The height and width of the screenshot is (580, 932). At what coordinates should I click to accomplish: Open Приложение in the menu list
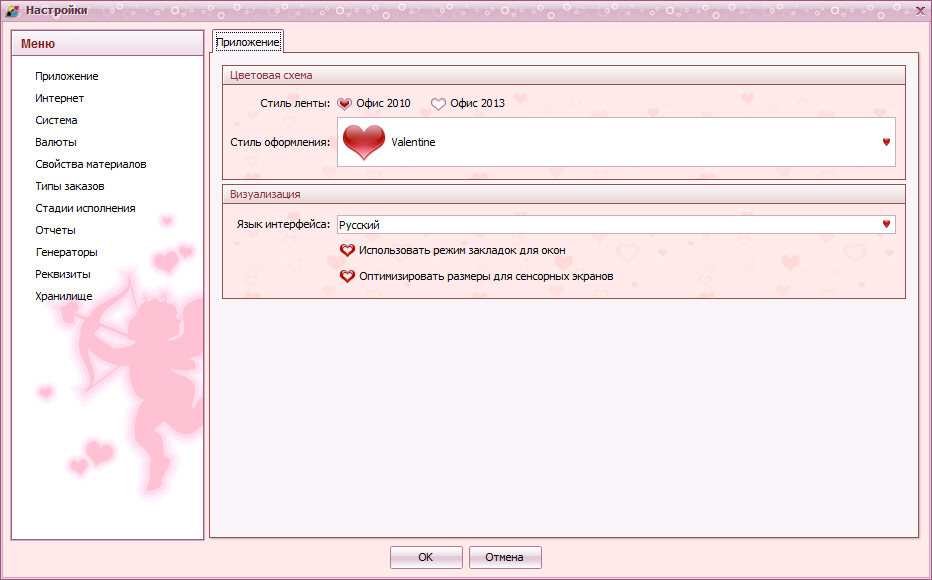[x=67, y=76]
